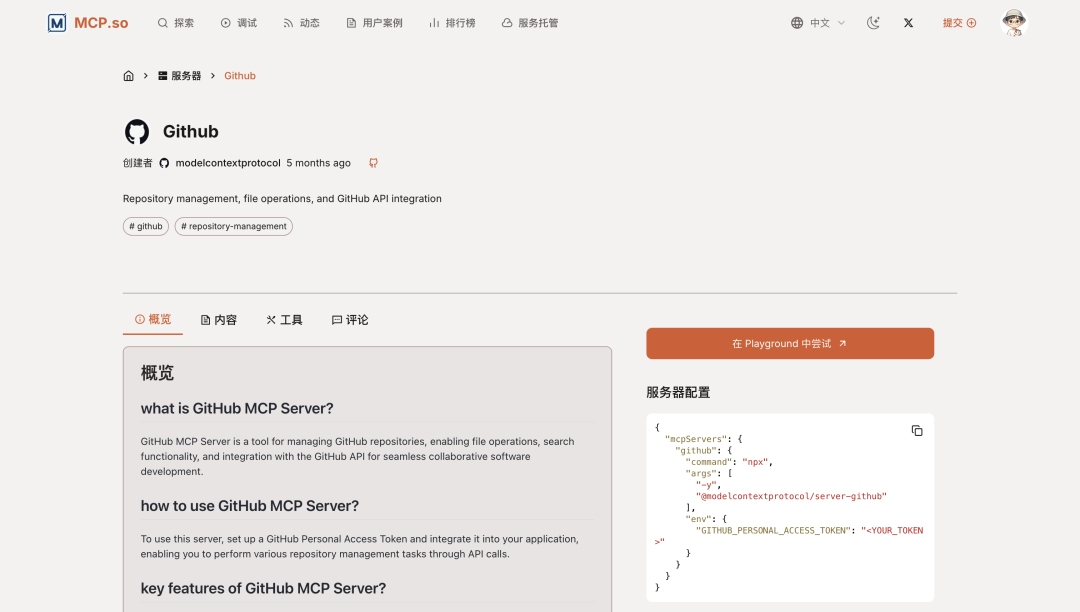
Task: Open the 探索 search nav item
Action: click(x=176, y=23)
